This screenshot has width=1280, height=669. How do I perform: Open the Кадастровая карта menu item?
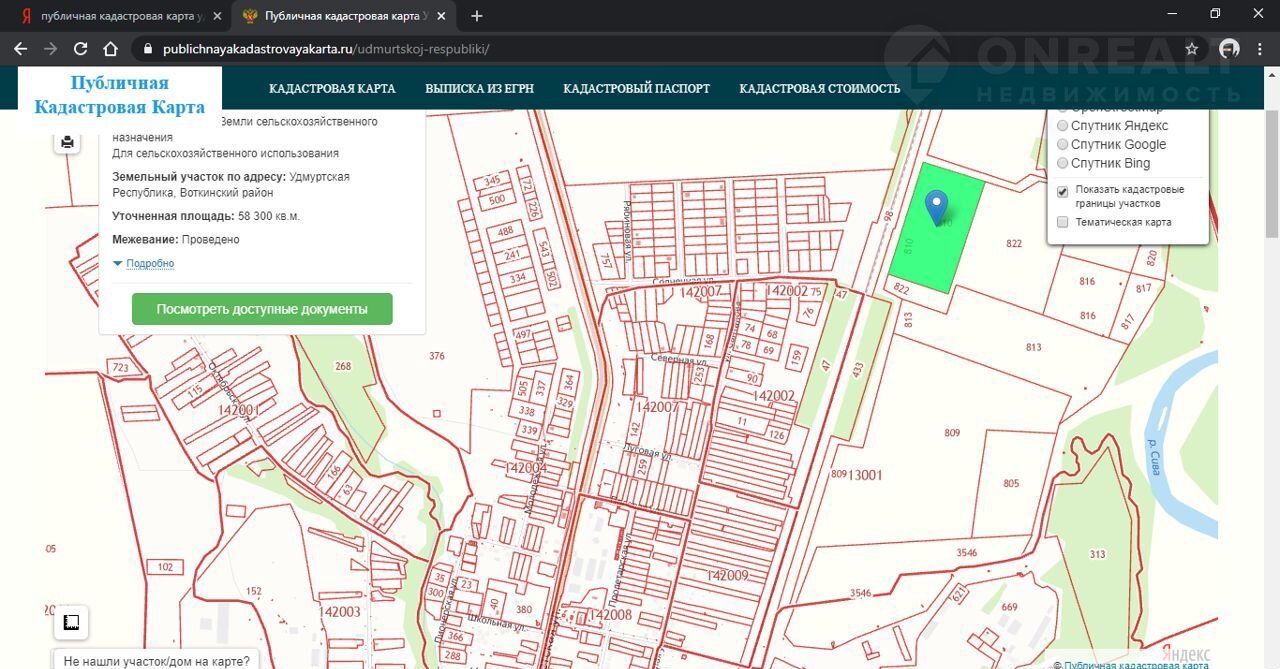(x=332, y=89)
